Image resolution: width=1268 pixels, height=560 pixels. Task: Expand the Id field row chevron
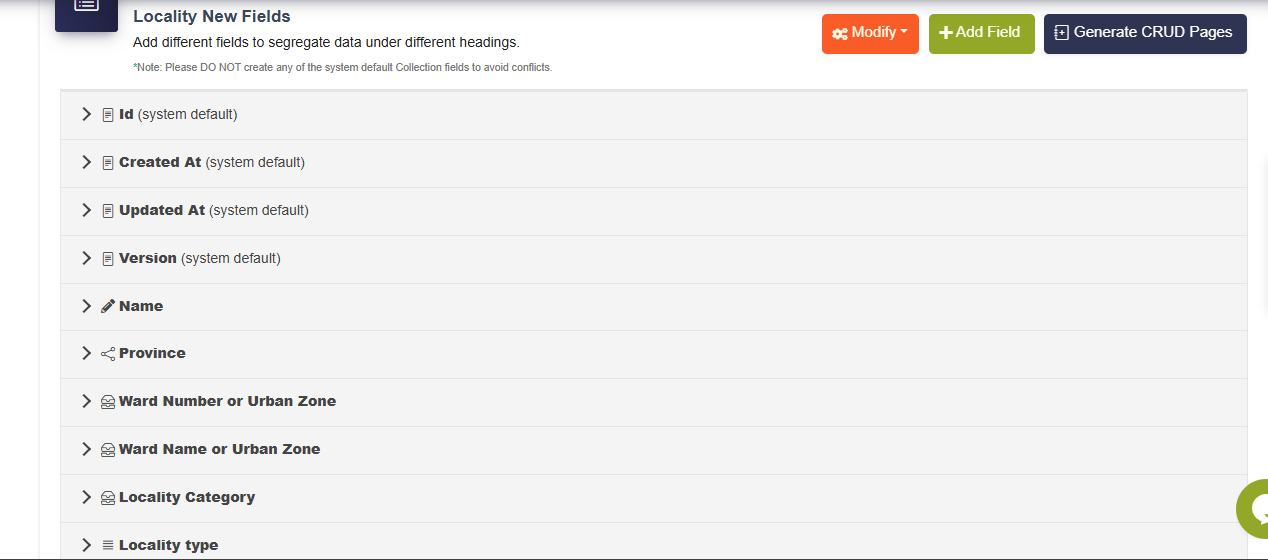tap(87, 115)
